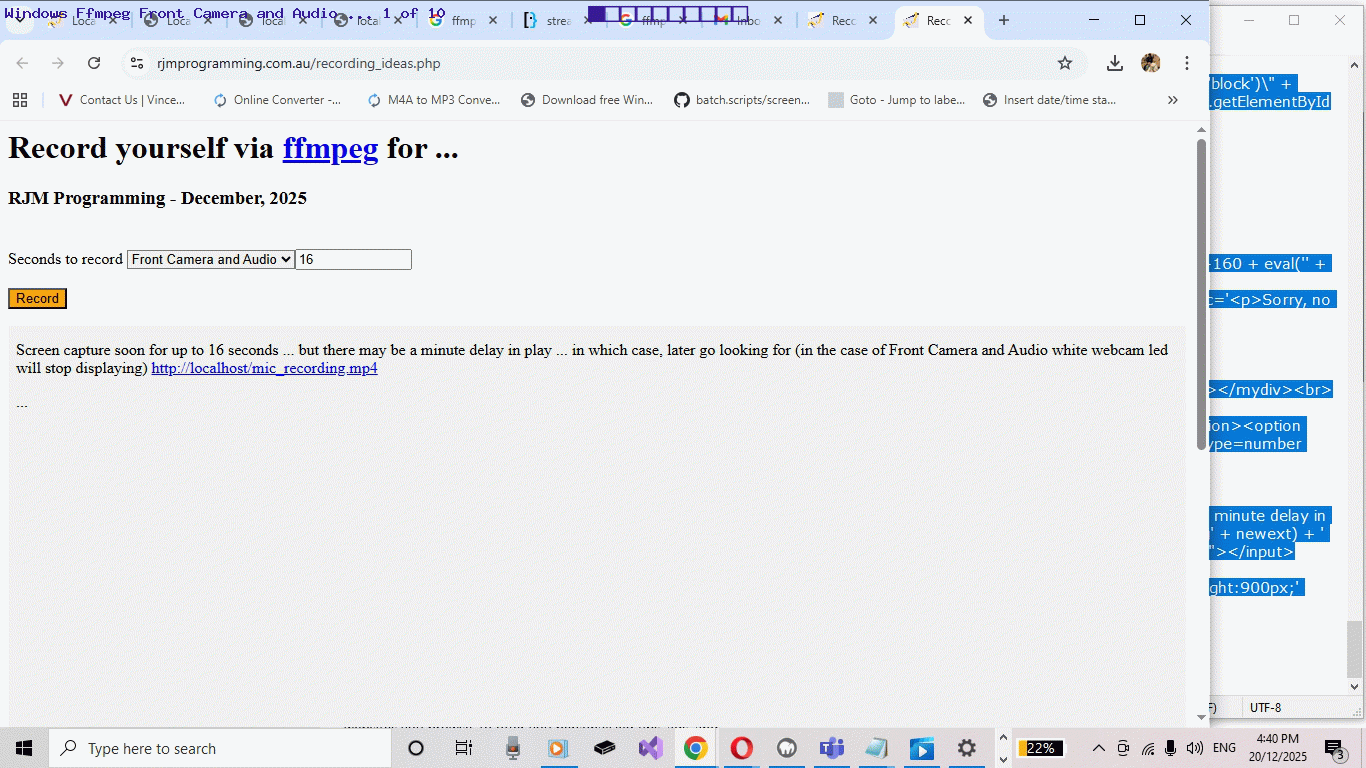
Task: Click the seconds input showing 16
Action: click(352, 259)
